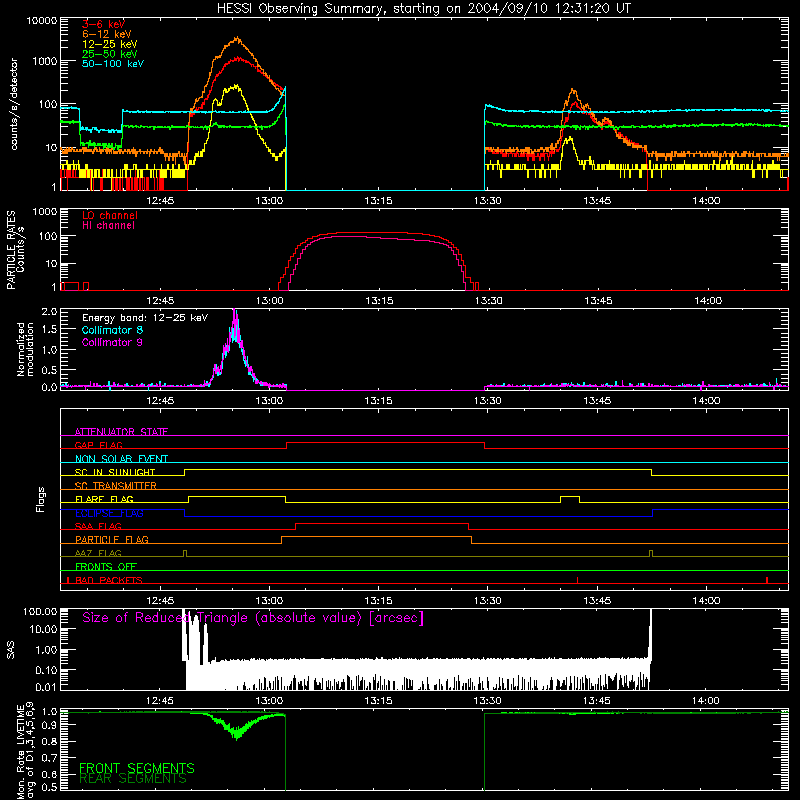Select the NON_SOLAR_EVENT flag label
Image resolution: width=800 pixels, height=800 pixels.
click(121, 459)
